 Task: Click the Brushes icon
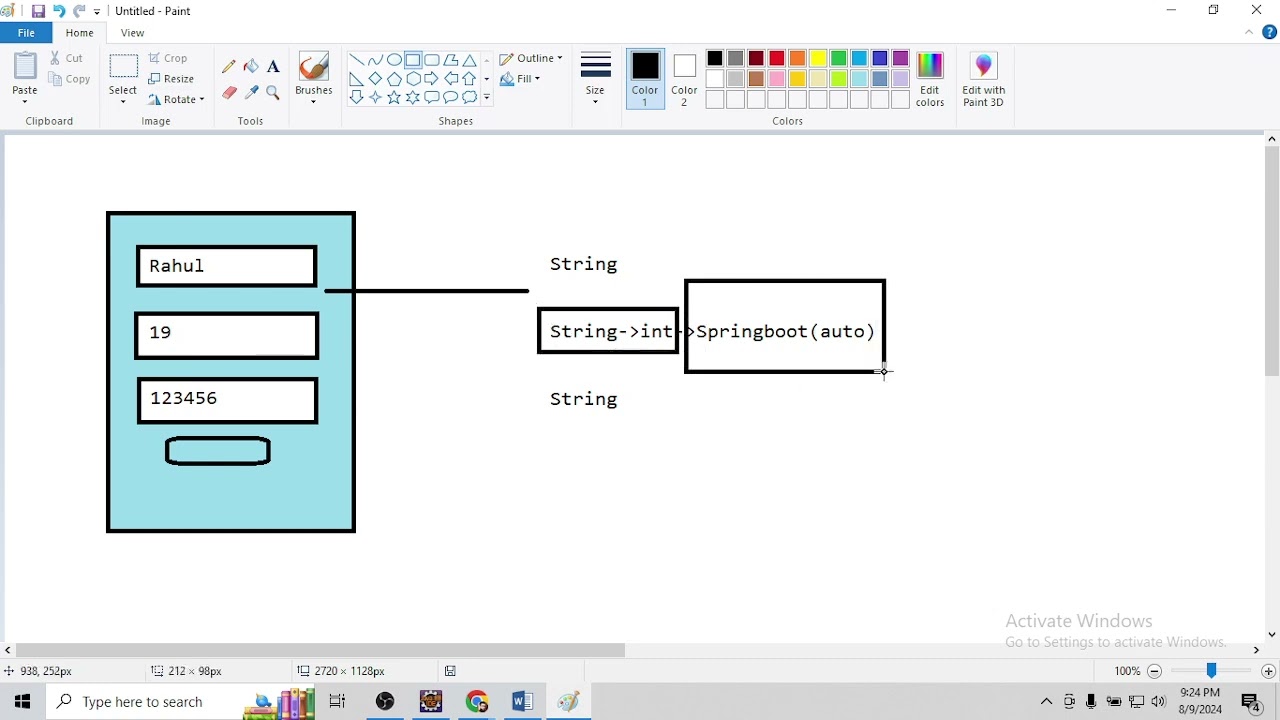click(x=313, y=66)
